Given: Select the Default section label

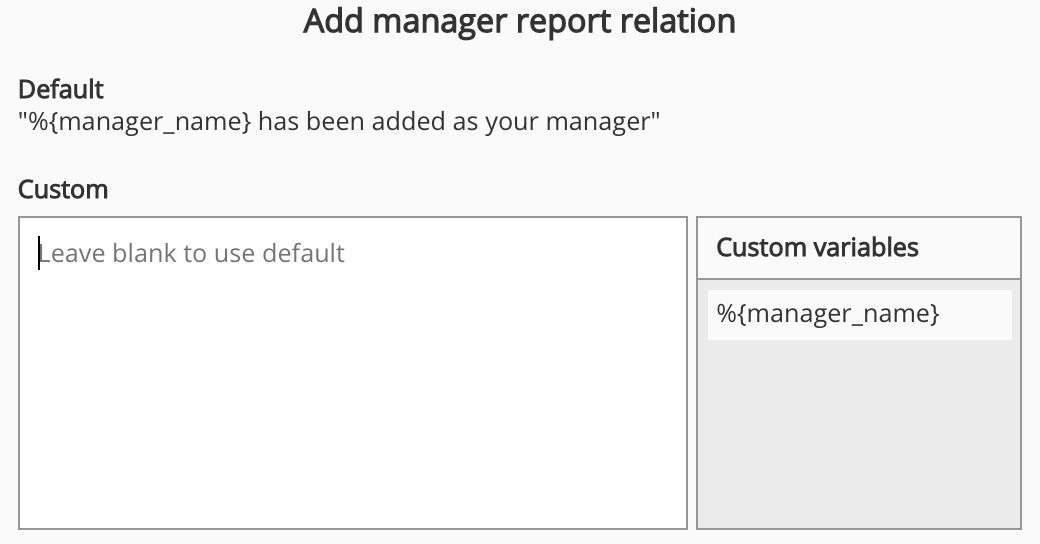Looking at the screenshot, I should [61, 89].
